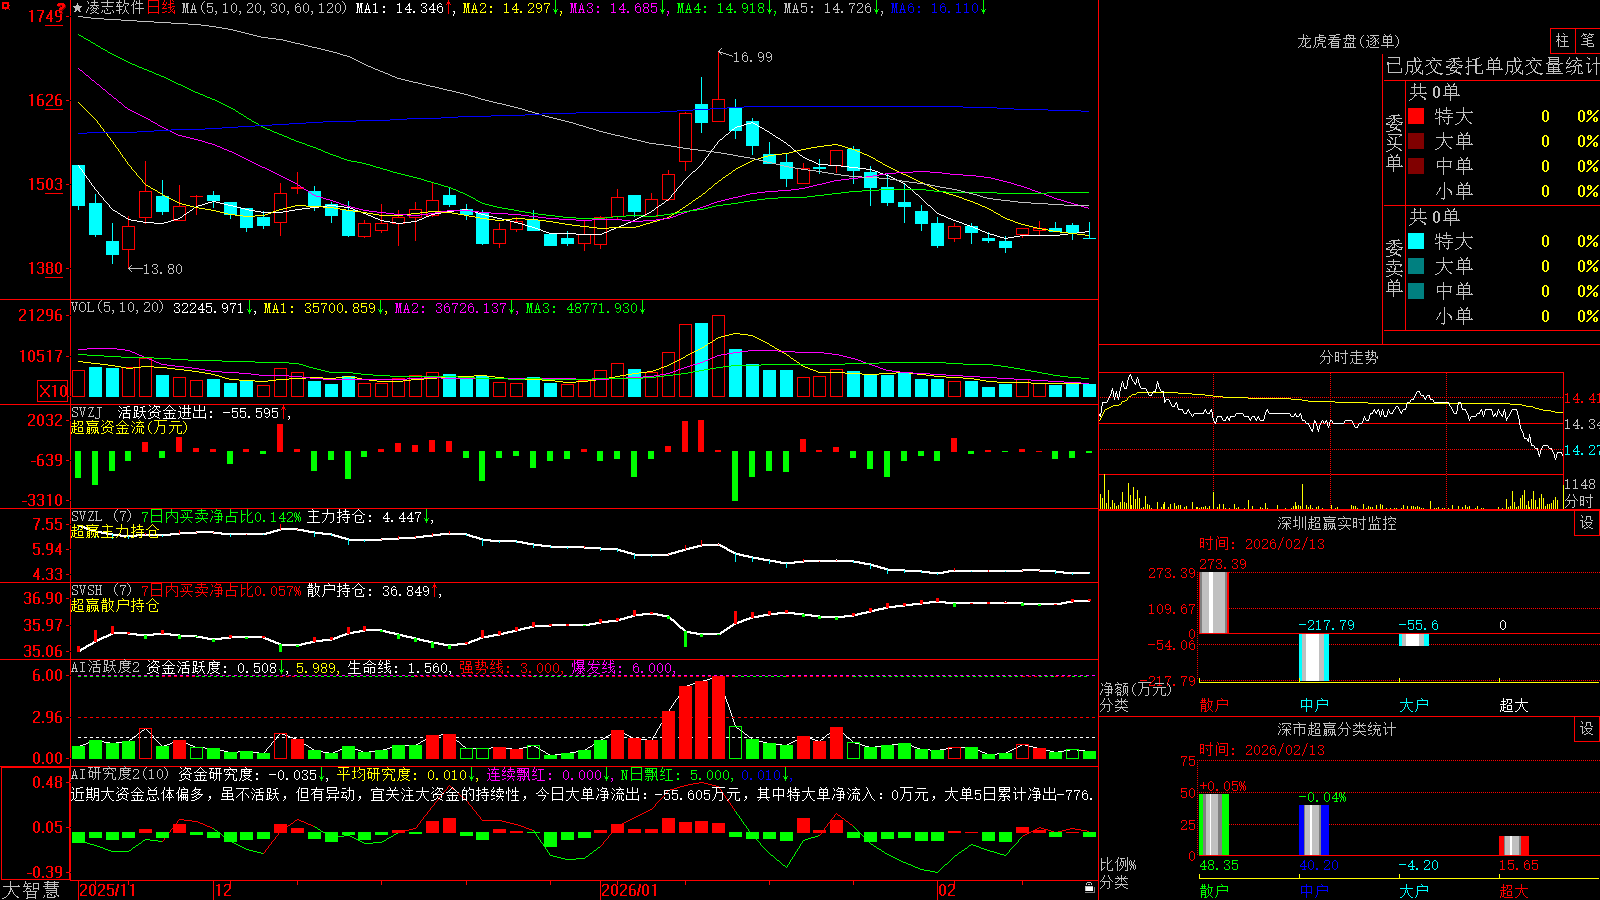Click the 超大 15.65 bar in 分类统计
This screenshot has width=1600, height=900.
pyautogui.click(x=1514, y=845)
